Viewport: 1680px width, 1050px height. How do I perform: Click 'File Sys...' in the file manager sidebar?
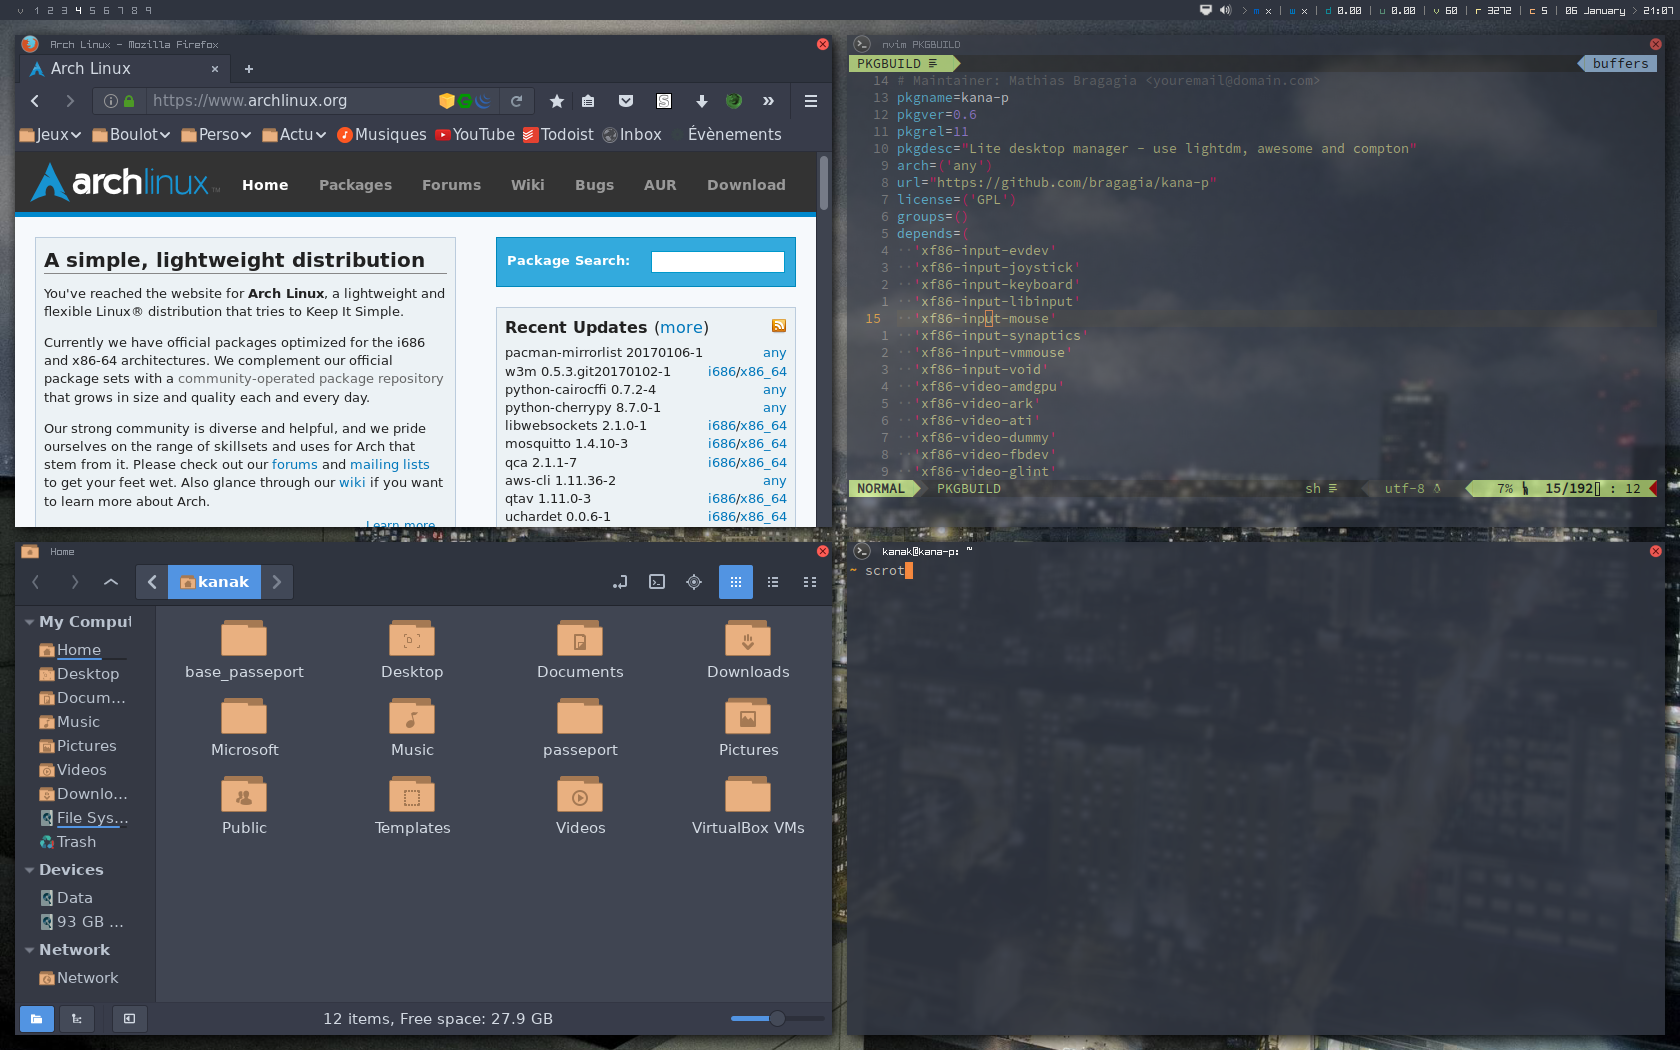click(x=84, y=818)
